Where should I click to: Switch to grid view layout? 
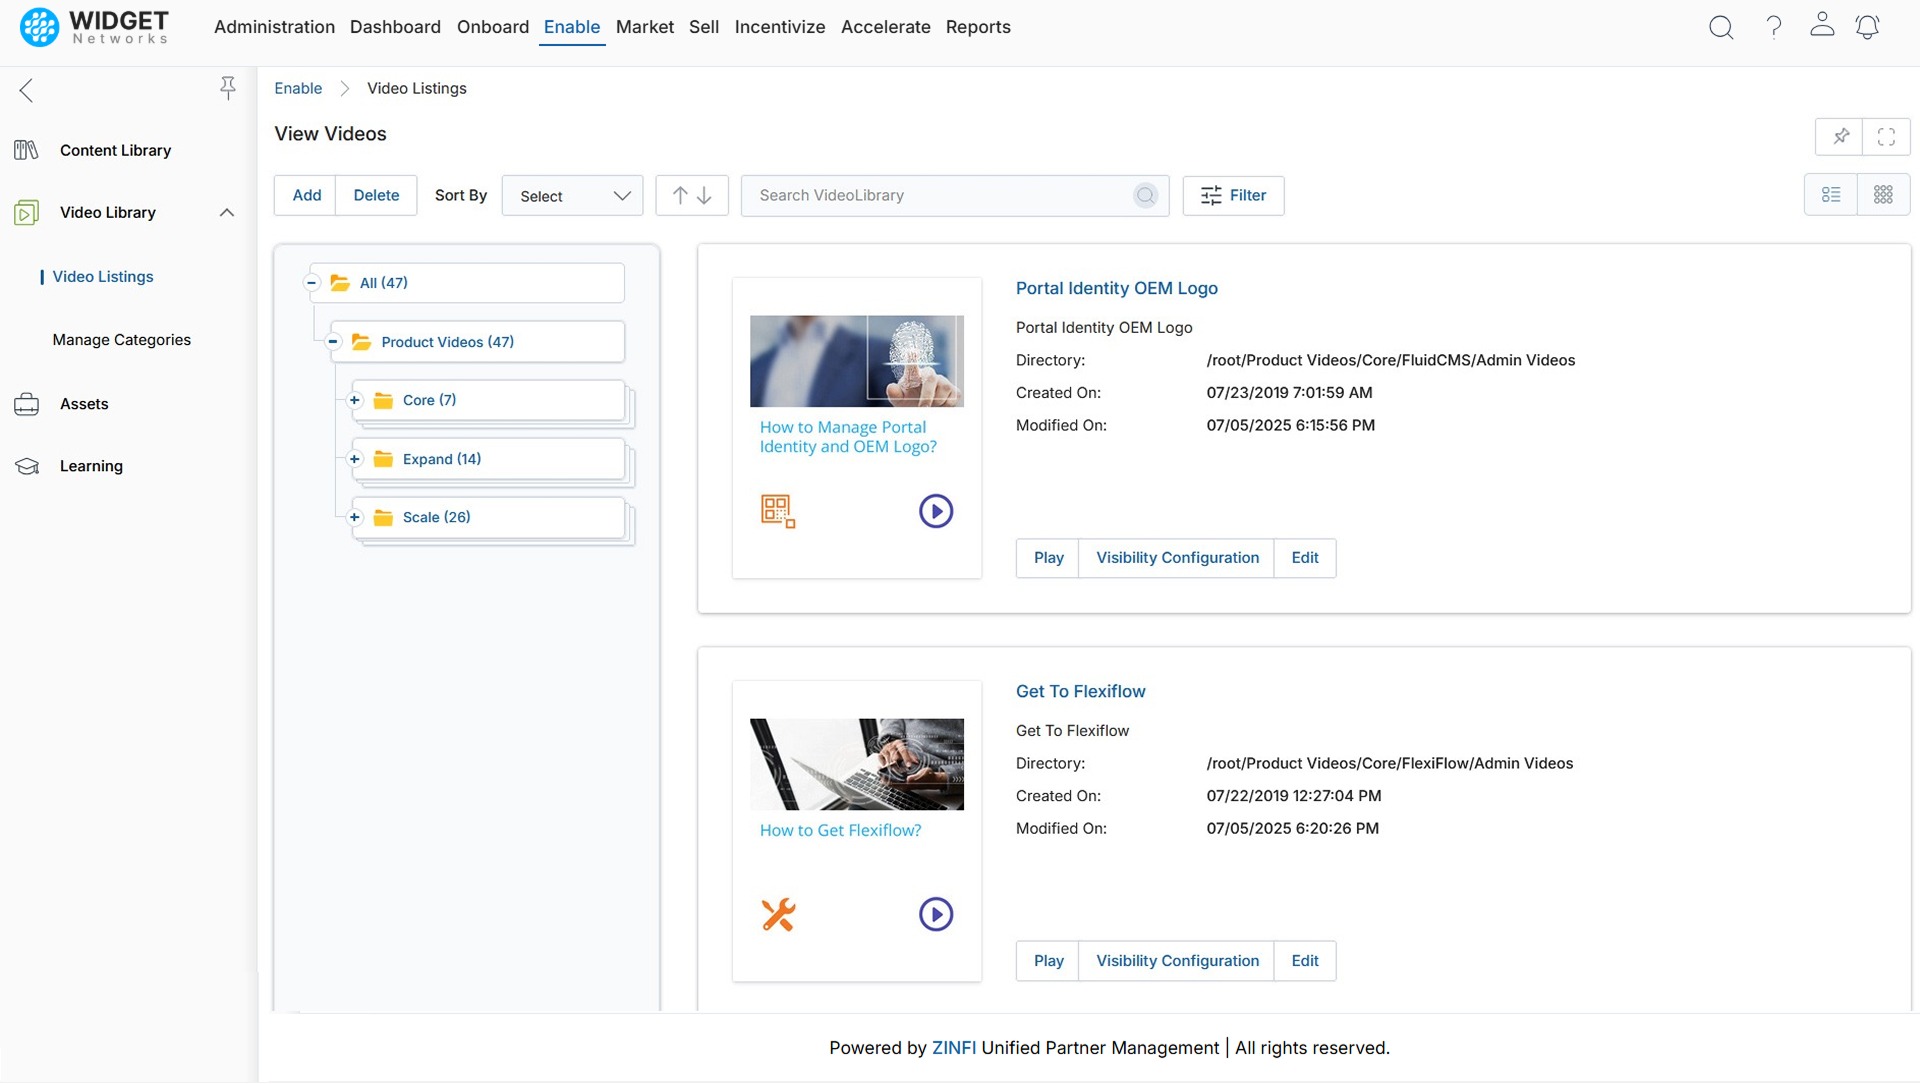(x=1883, y=194)
